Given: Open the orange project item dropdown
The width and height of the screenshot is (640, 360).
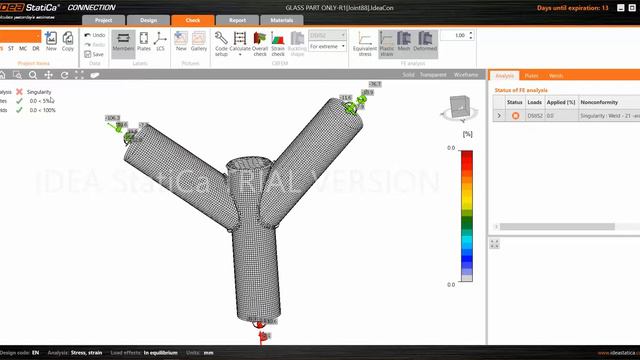Looking at the screenshot, I should coord(20,36).
